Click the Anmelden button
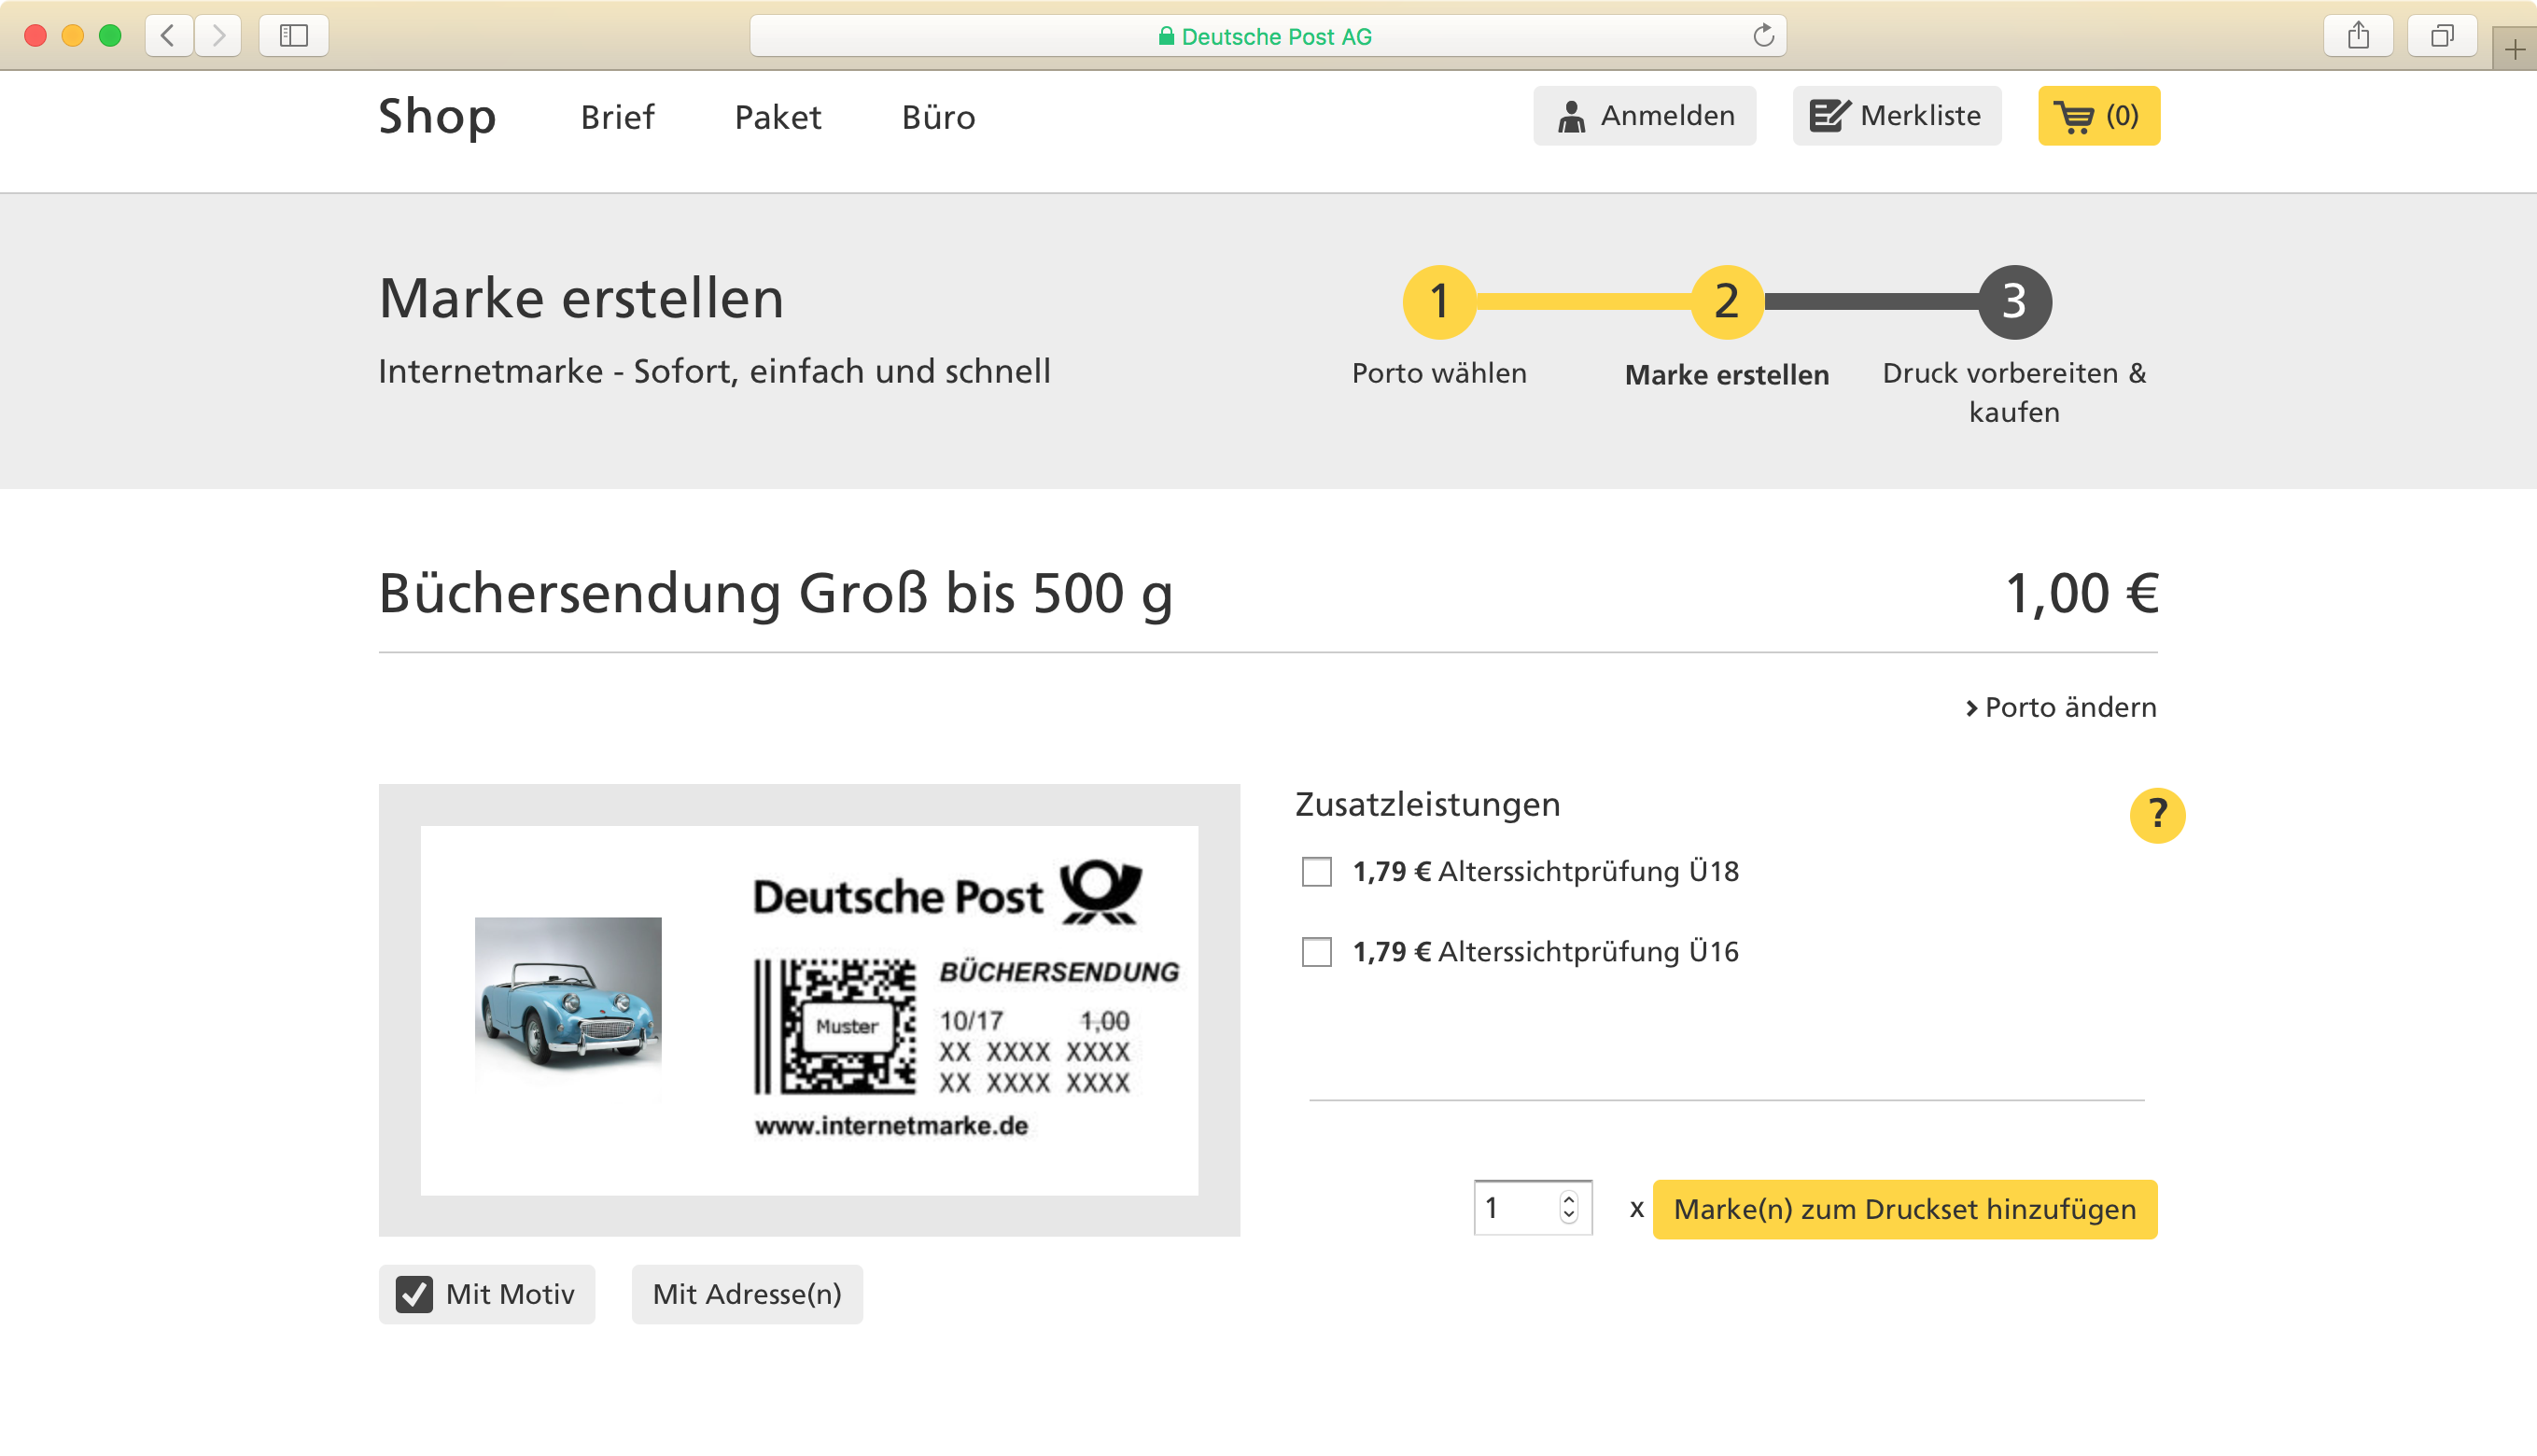Screen dimensions: 2537x1456 click(1645, 116)
